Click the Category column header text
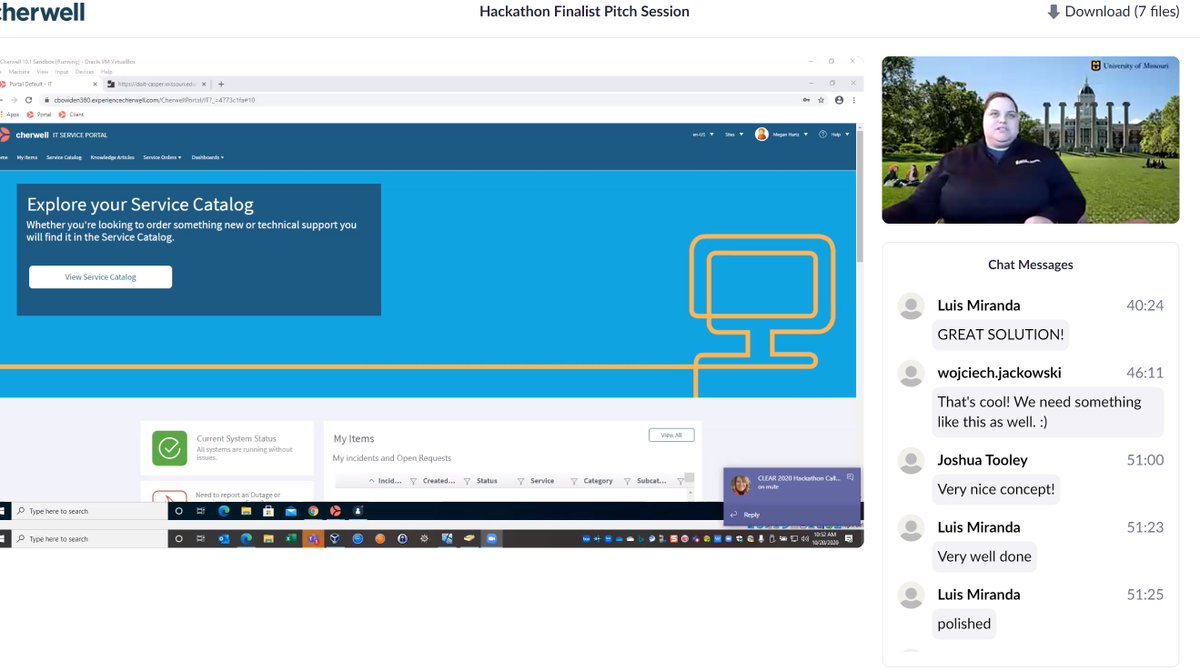Image resolution: width=1200 pixels, height=671 pixels. [598, 481]
